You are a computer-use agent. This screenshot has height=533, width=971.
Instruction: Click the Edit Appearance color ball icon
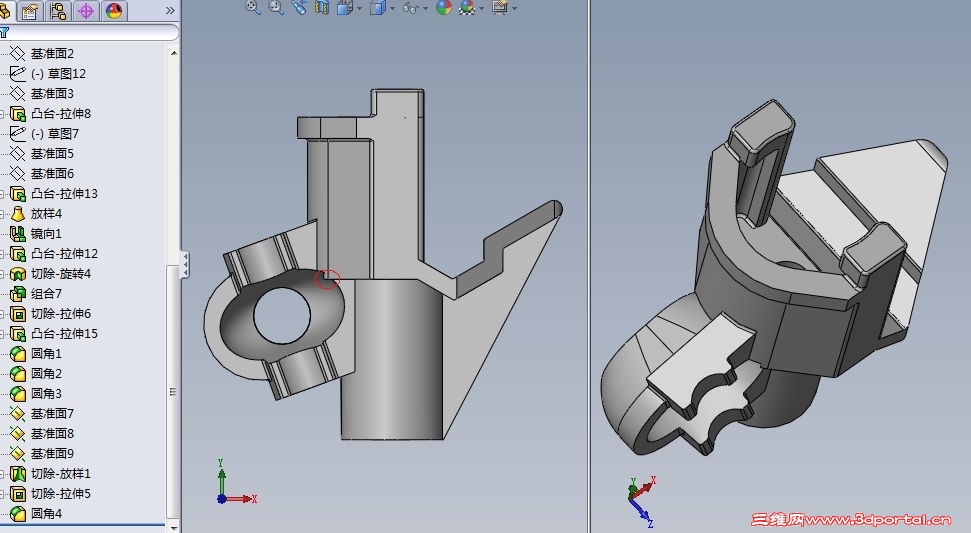(443, 7)
